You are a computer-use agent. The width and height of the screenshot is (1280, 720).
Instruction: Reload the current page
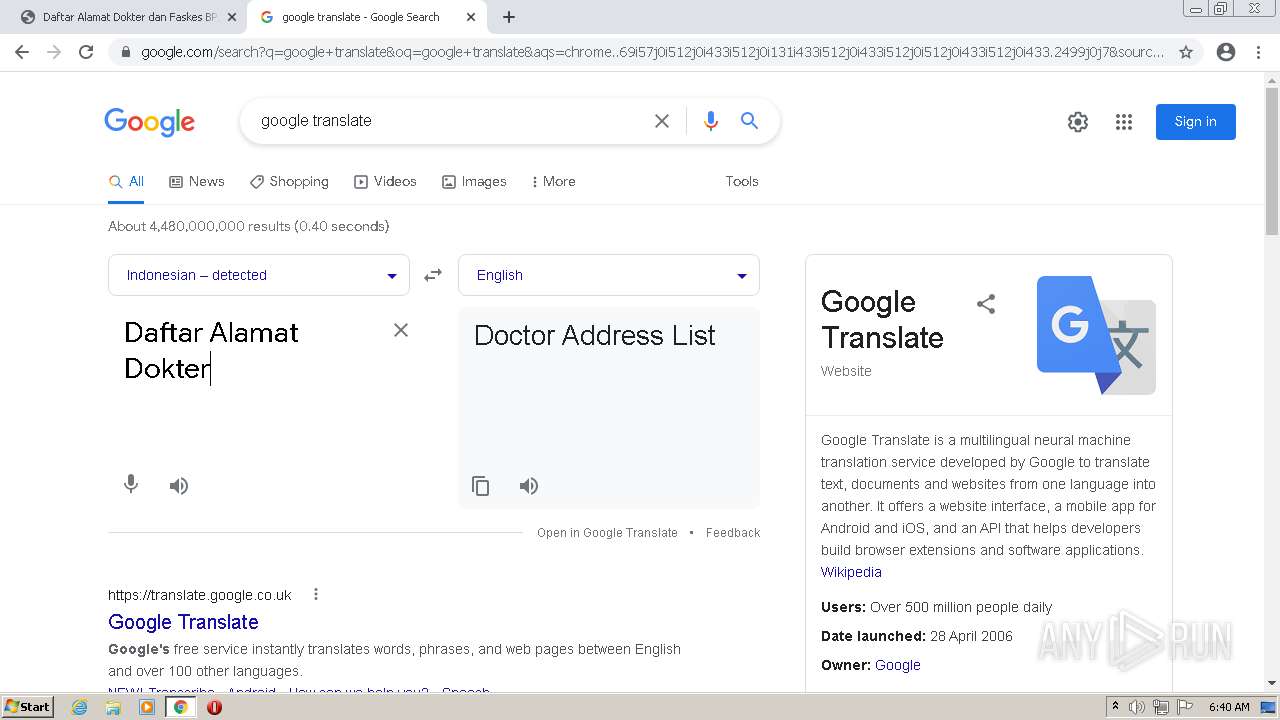tap(86, 52)
